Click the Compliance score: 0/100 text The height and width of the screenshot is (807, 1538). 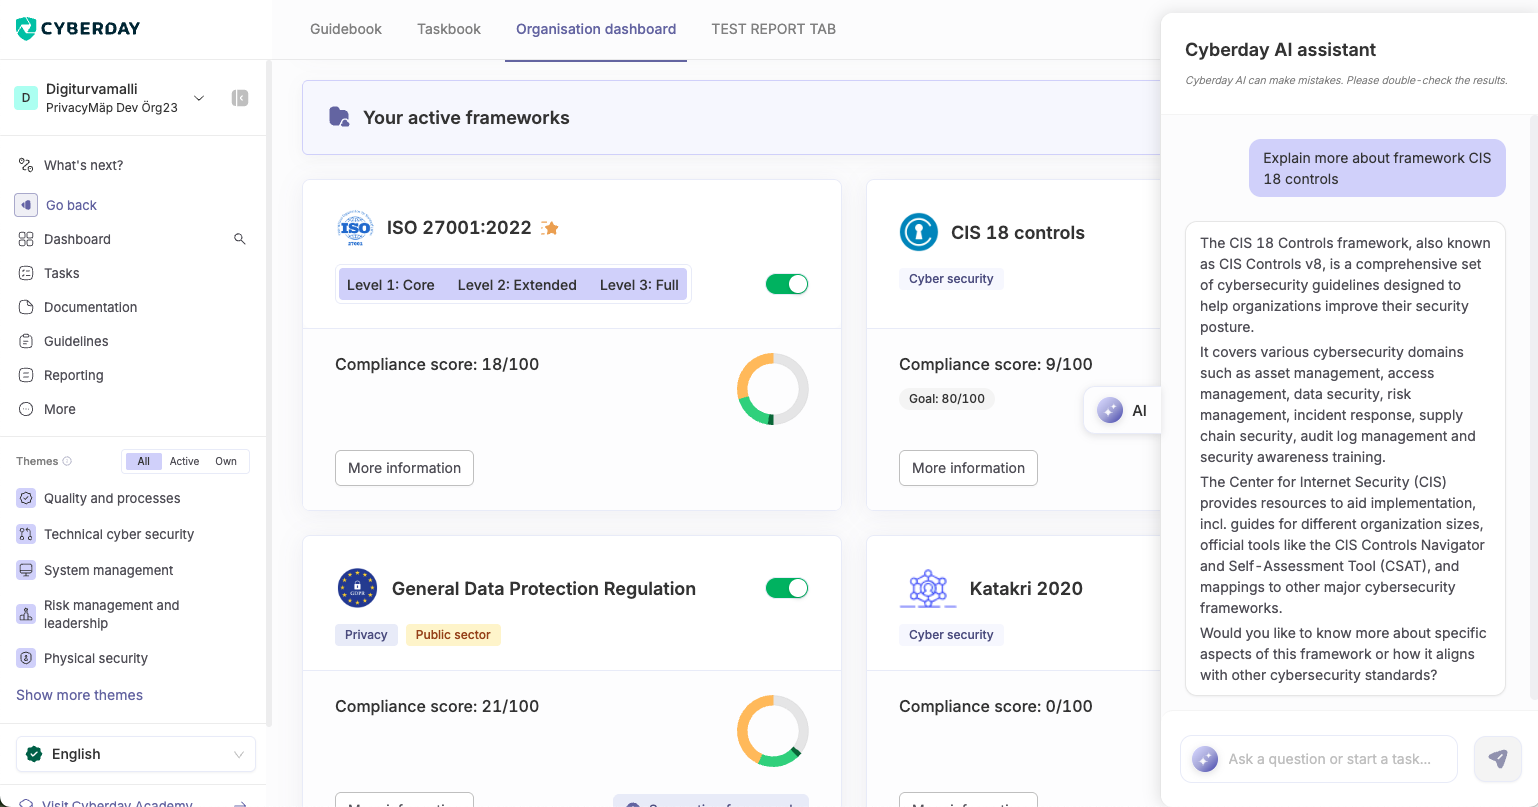[996, 706]
